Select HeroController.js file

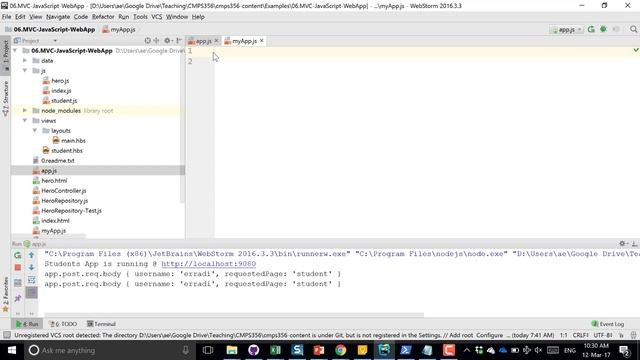(x=60, y=191)
